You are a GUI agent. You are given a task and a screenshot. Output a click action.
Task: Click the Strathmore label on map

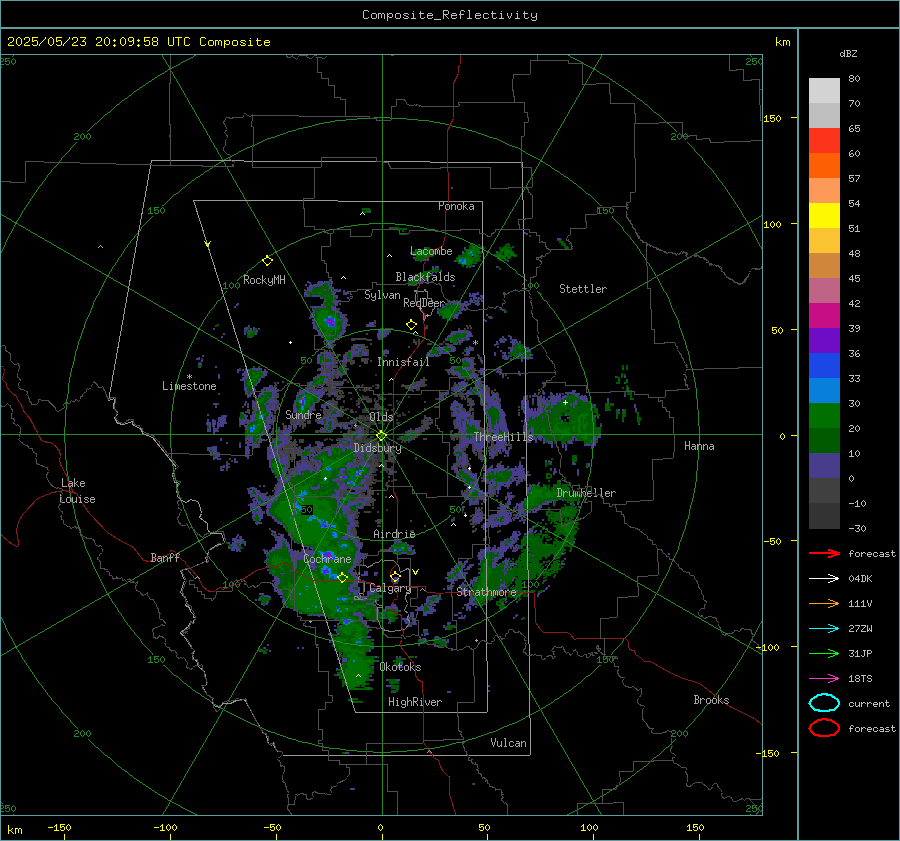pyautogui.click(x=486, y=592)
